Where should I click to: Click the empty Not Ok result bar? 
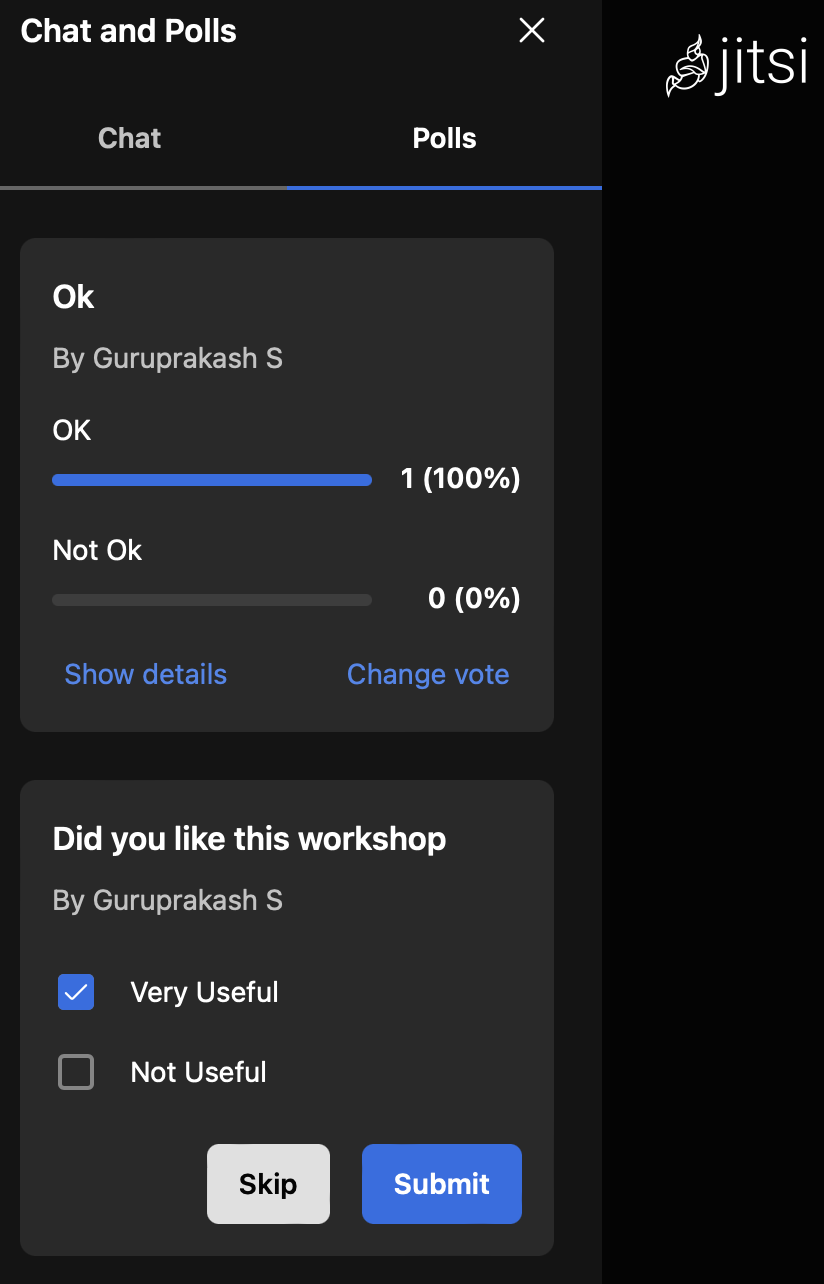[x=212, y=600]
